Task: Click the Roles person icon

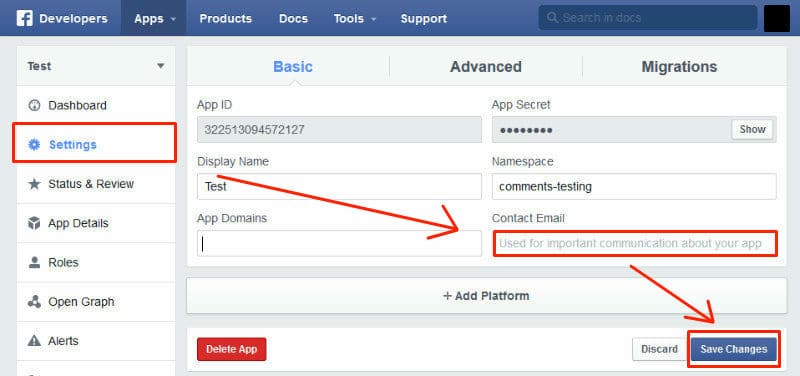Action: 34,263
